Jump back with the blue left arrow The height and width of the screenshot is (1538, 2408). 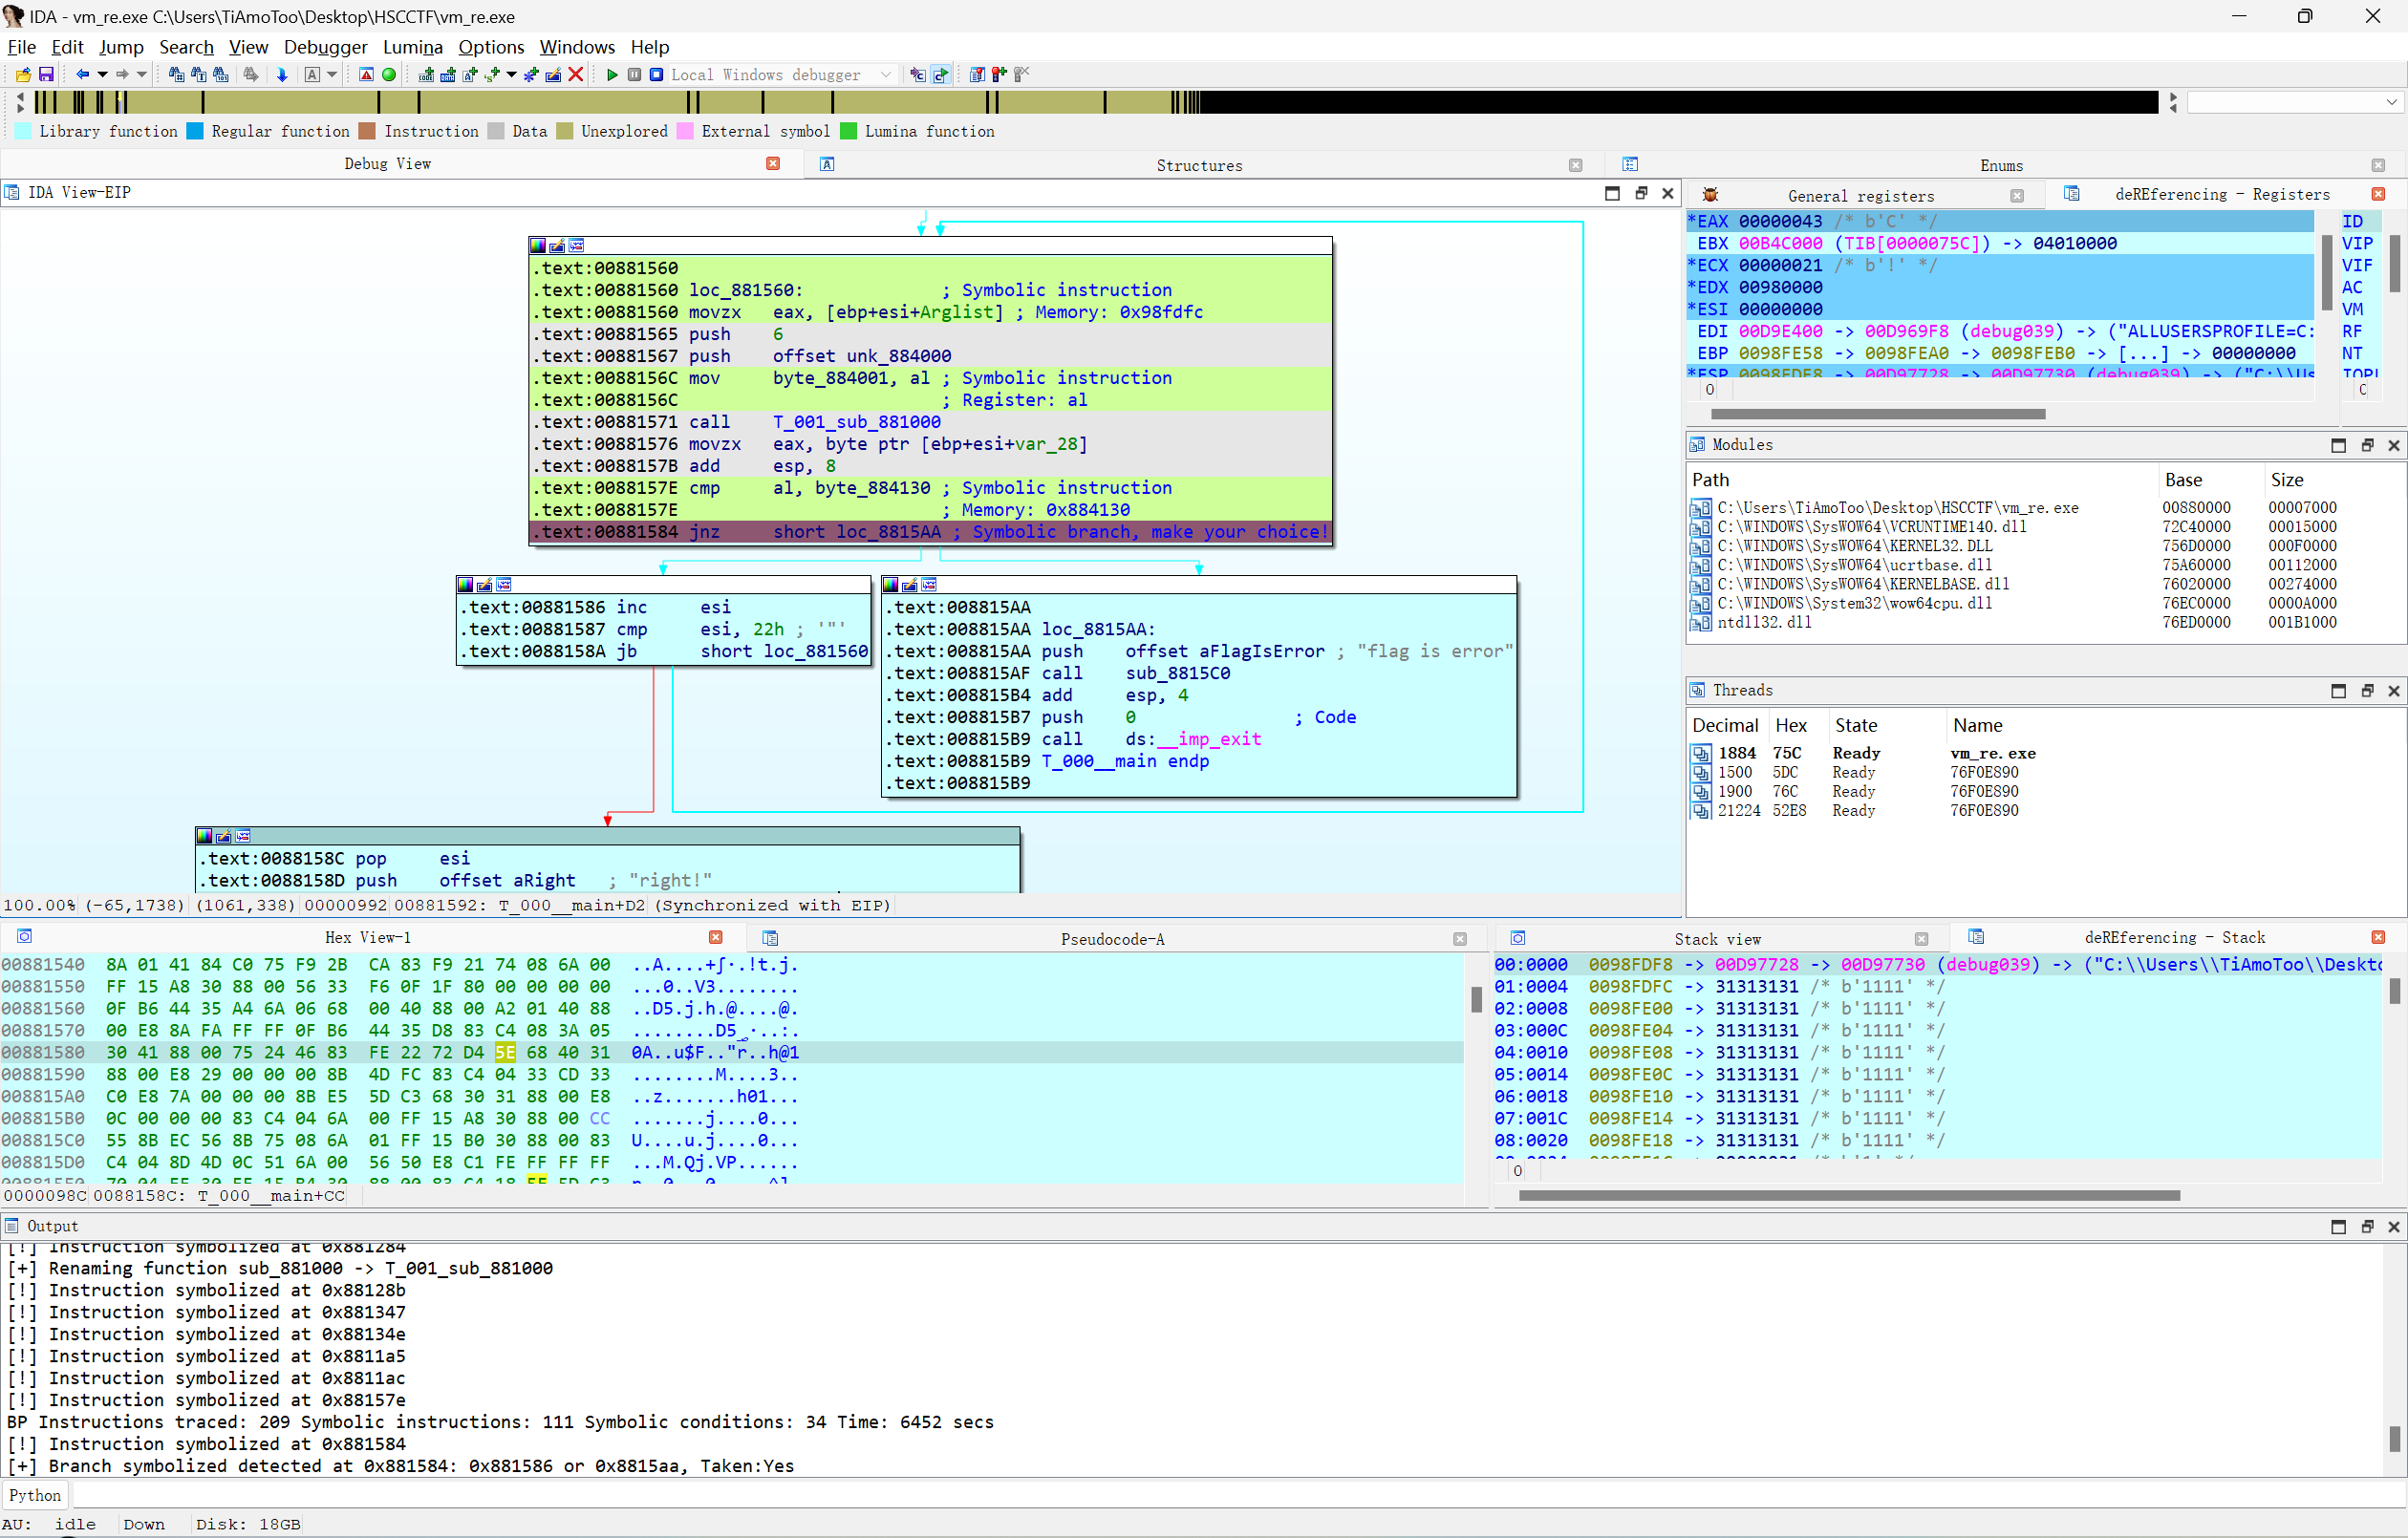[x=83, y=74]
